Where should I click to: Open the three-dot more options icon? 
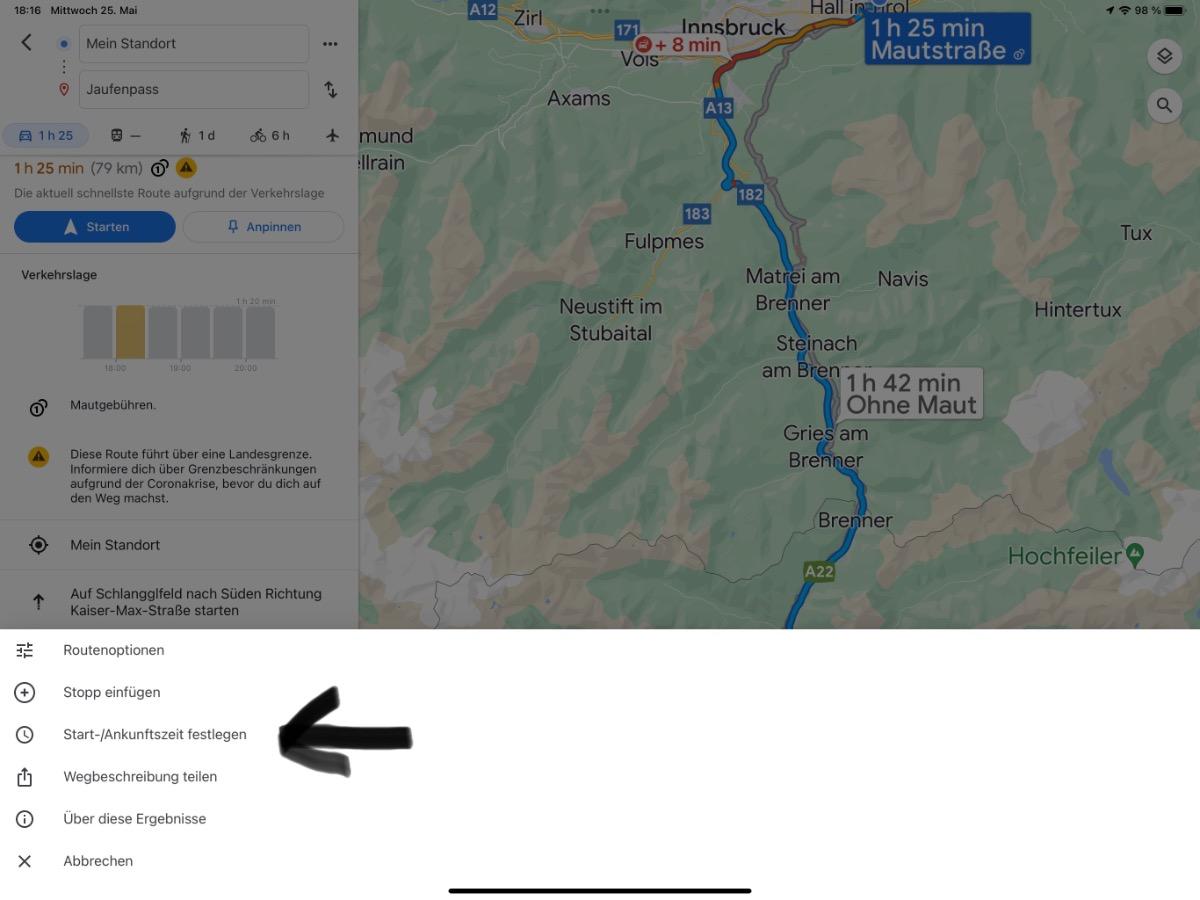tap(330, 44)
